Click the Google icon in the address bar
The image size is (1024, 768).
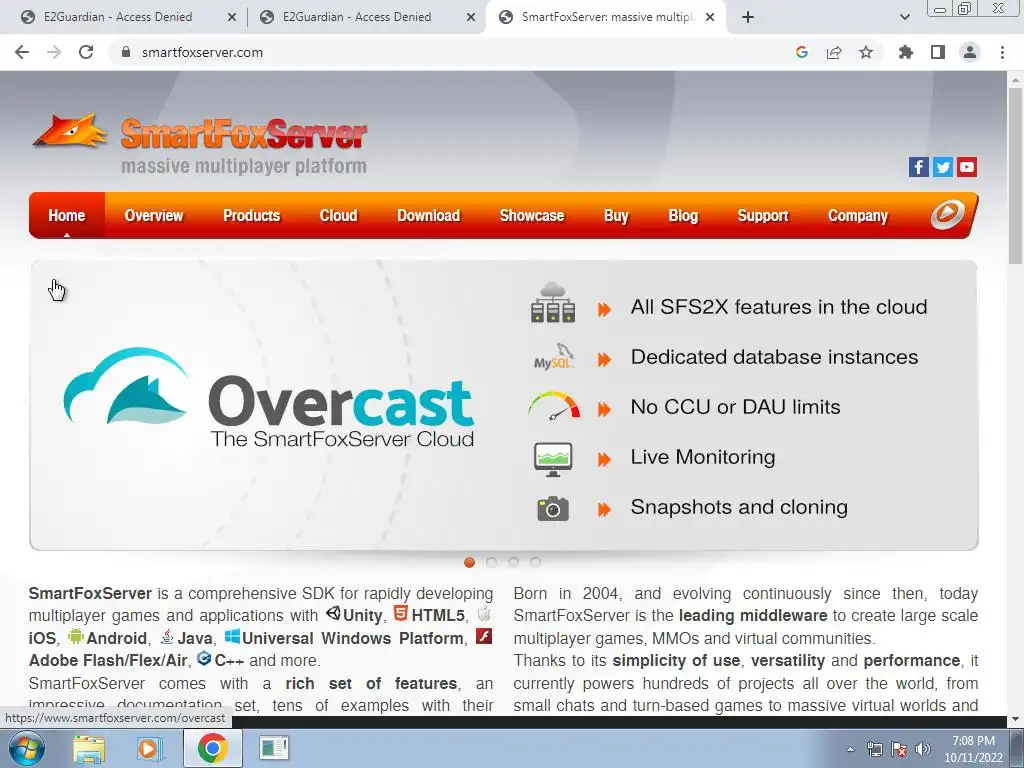[x=802, y=52]
